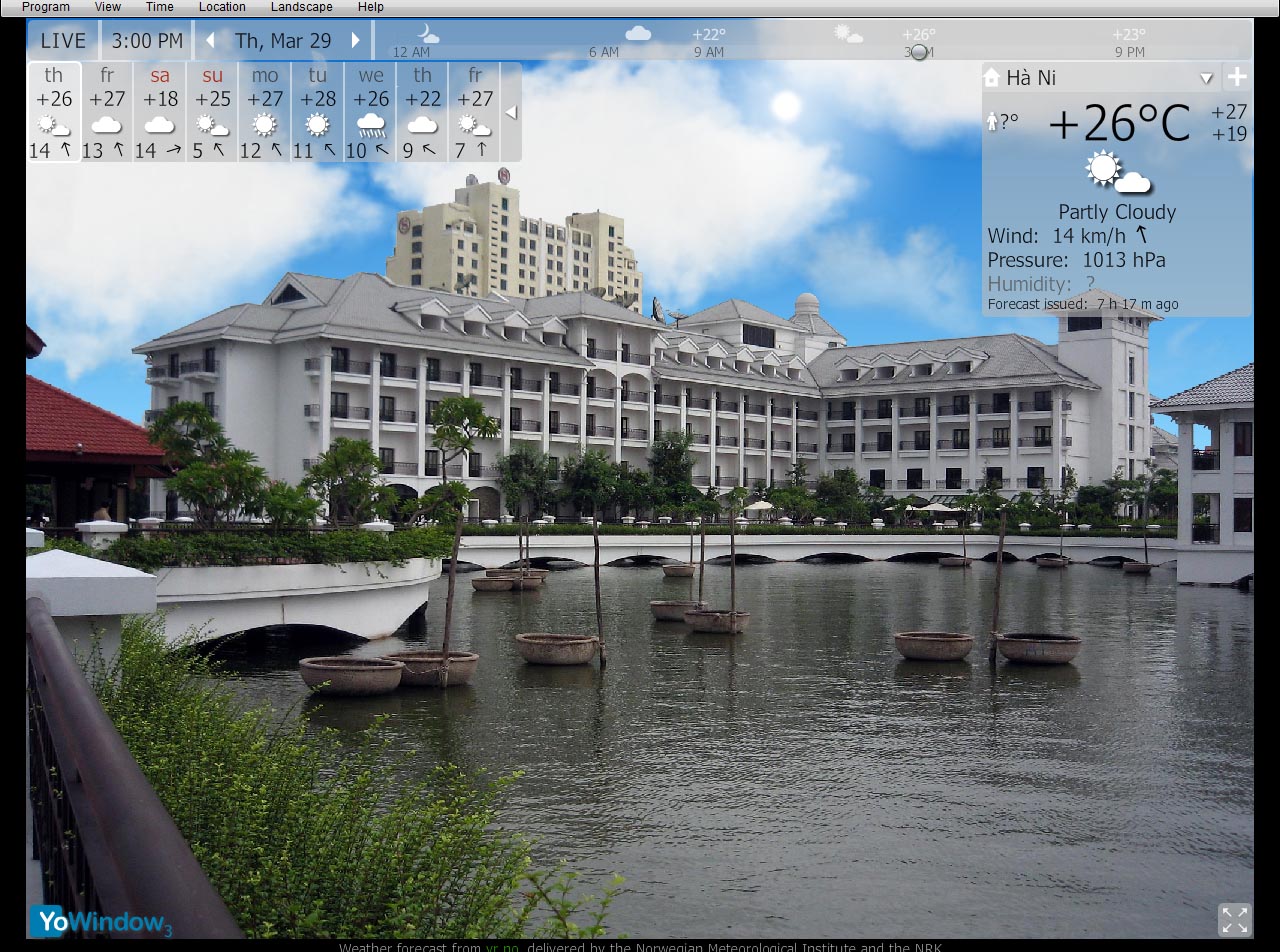The width and height of the screenshot is (1280, 952).
Task: Click the YoWindow logo
Action: click(101, 921)
